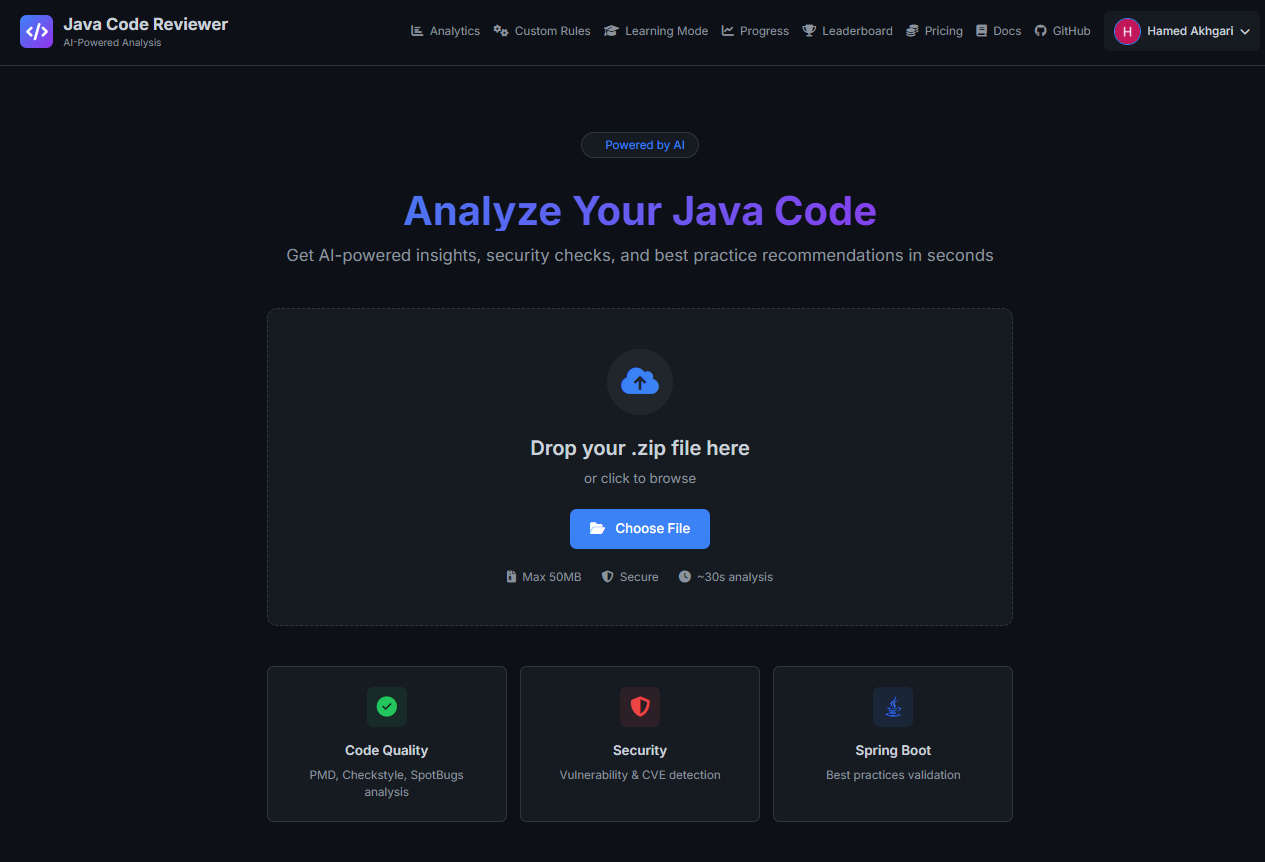The width and height of the screenshot is (1265, 862).
Task: Click the Spring Boot Java cup icon
Action: (x=892, y=707)
